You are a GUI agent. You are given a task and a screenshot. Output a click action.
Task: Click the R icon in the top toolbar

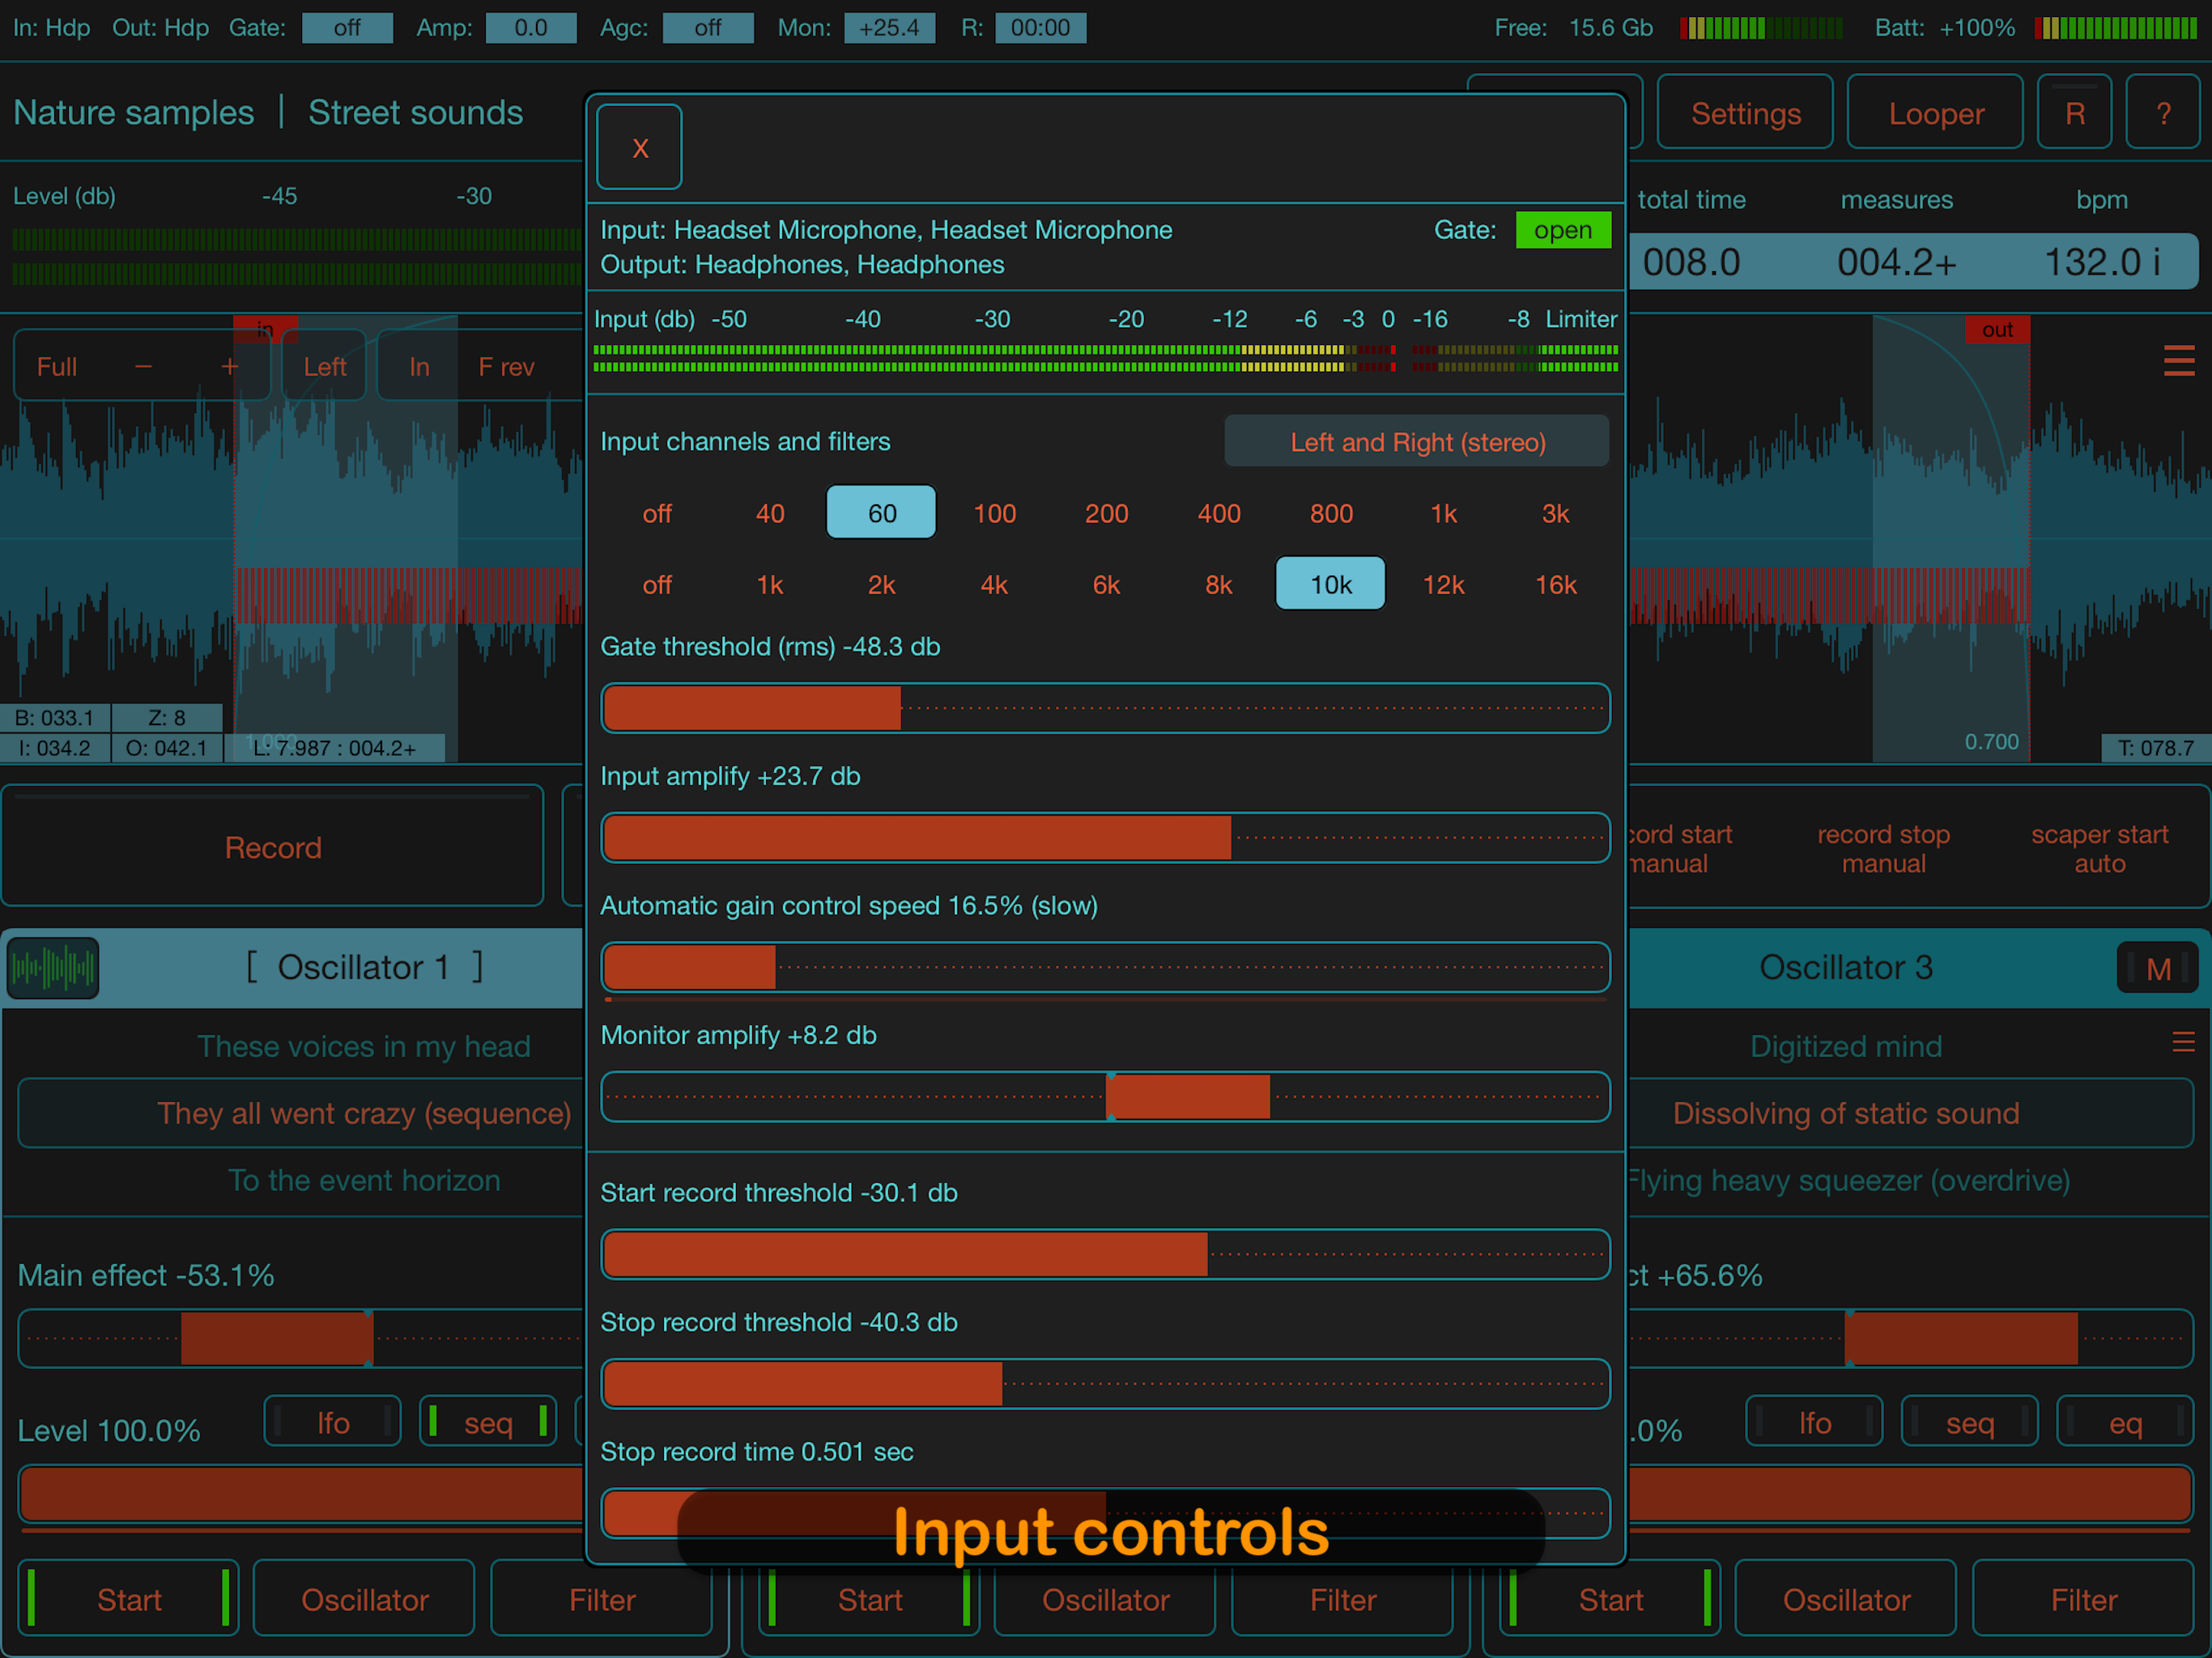click(x=2074, y=112)
